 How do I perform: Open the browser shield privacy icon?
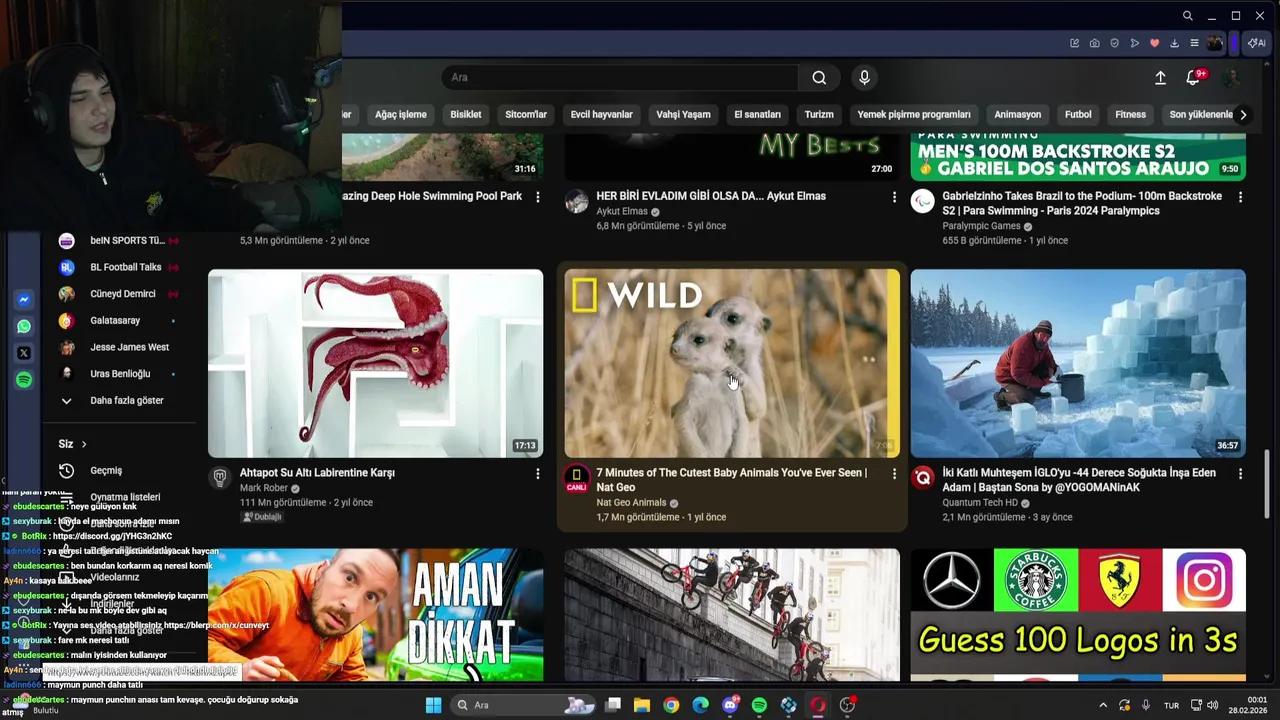click(x=1115, y=43)
